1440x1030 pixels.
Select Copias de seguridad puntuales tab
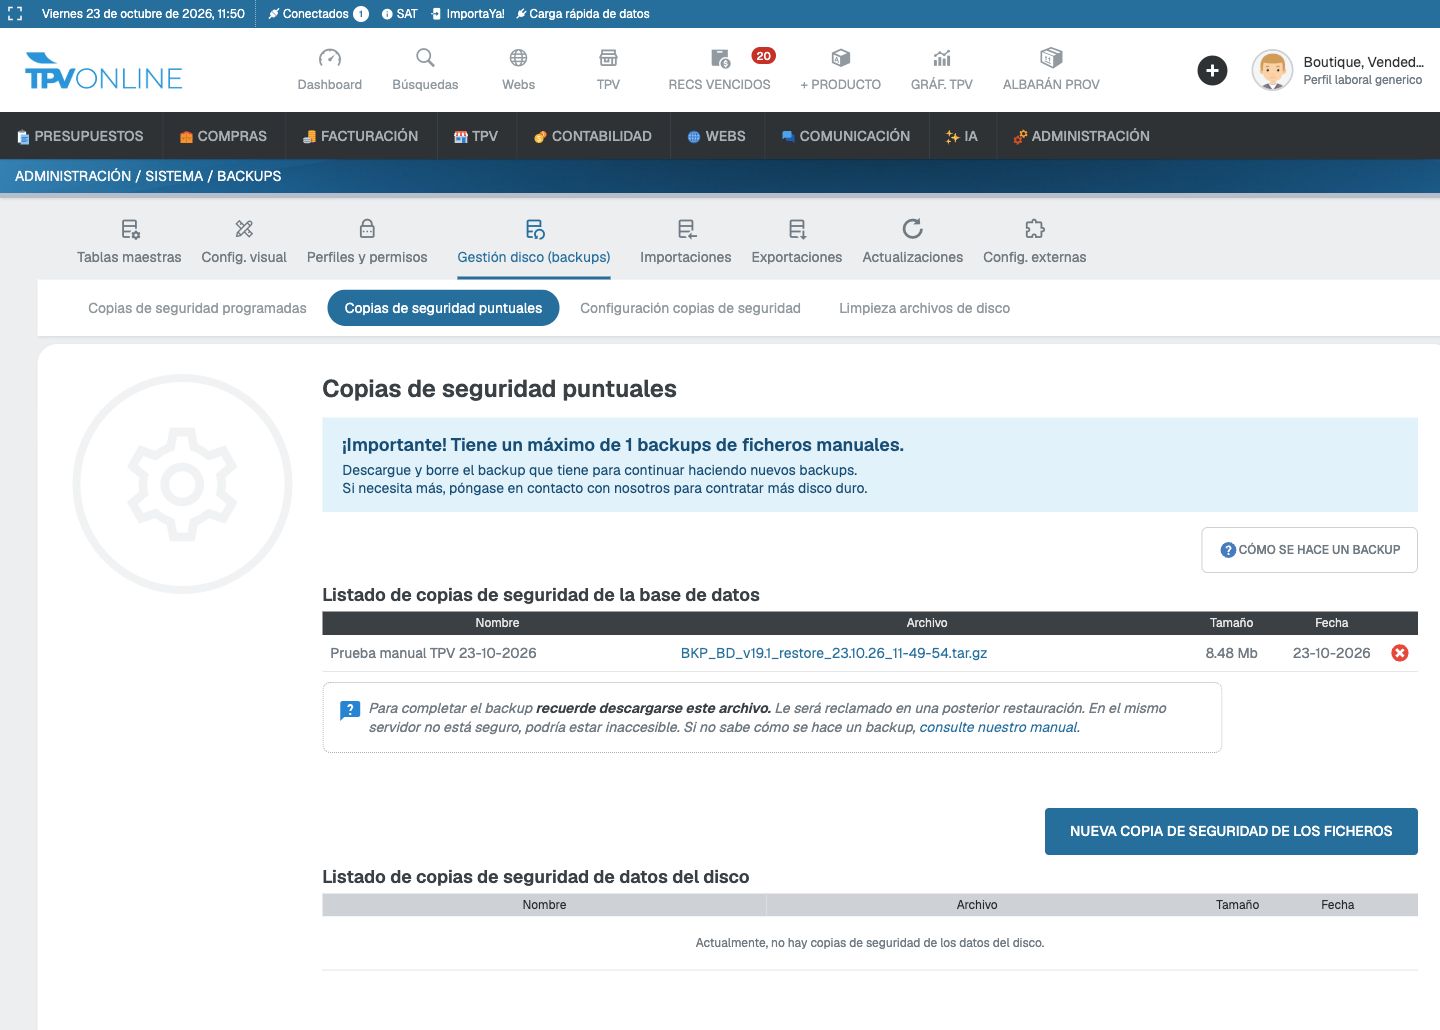coord(443,308)
